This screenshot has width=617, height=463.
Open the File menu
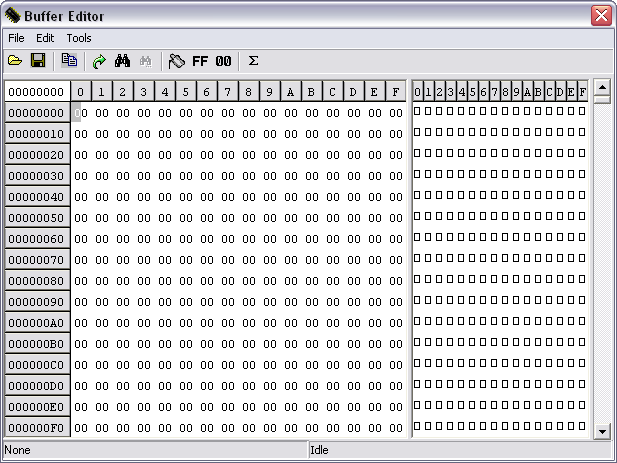pyautogui.click(x=16, y=38)
